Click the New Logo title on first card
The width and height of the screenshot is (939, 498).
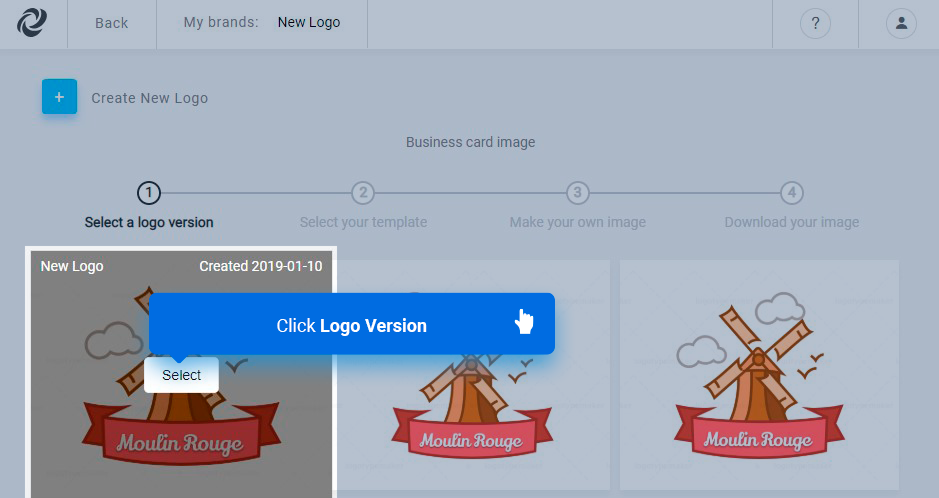point(72,266)
